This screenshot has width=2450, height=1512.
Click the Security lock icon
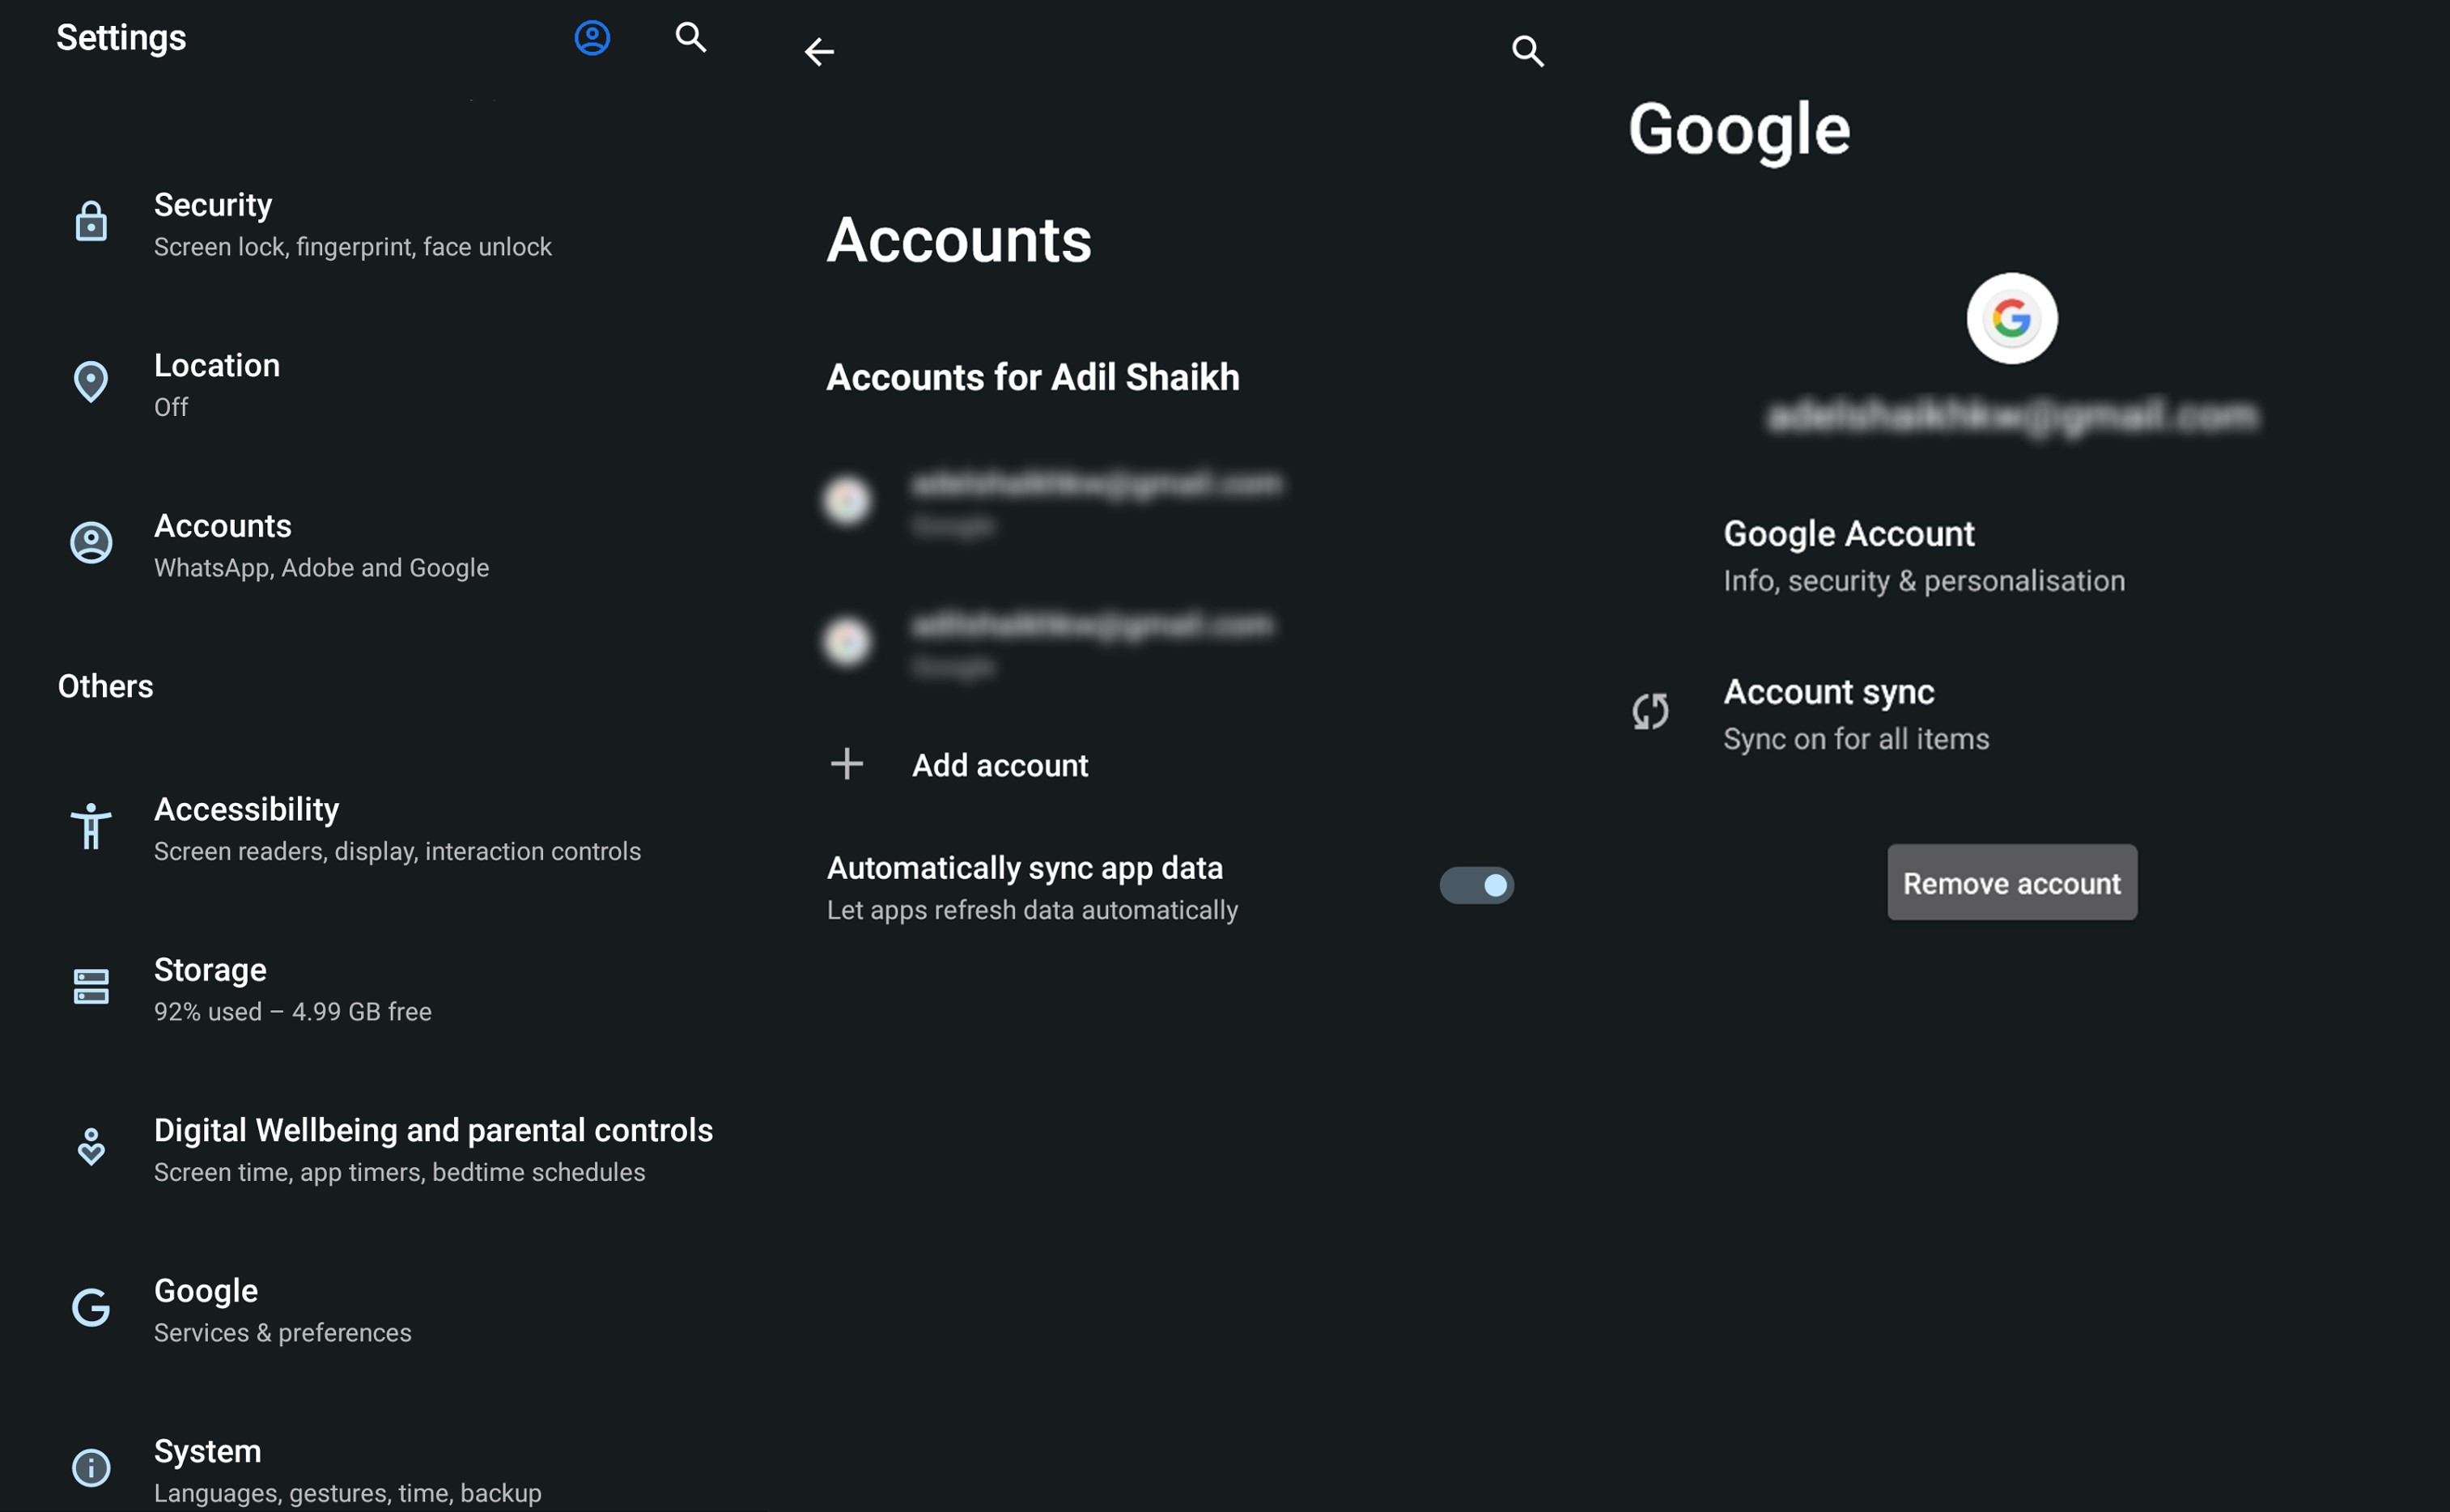point(91,221)
